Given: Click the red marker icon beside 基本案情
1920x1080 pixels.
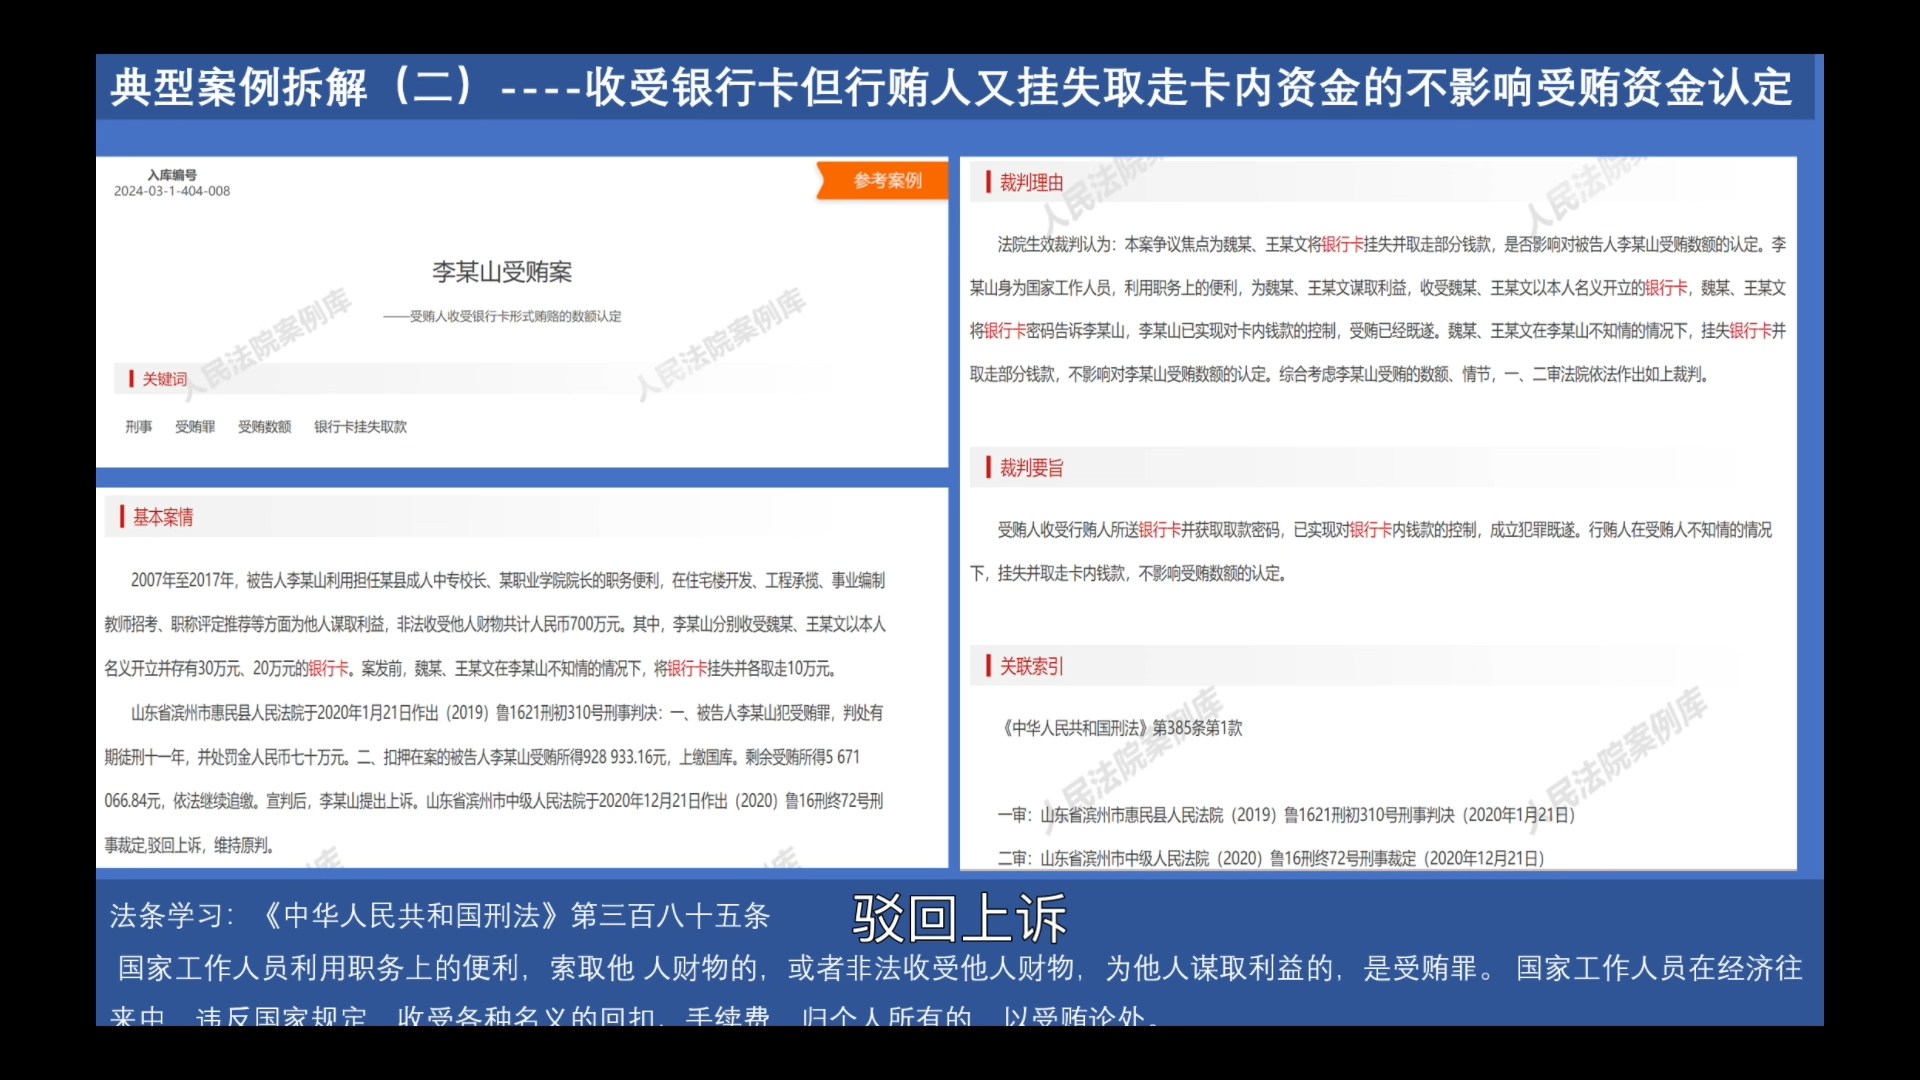Looking at the screenshot, I should [x=122, y=517].
